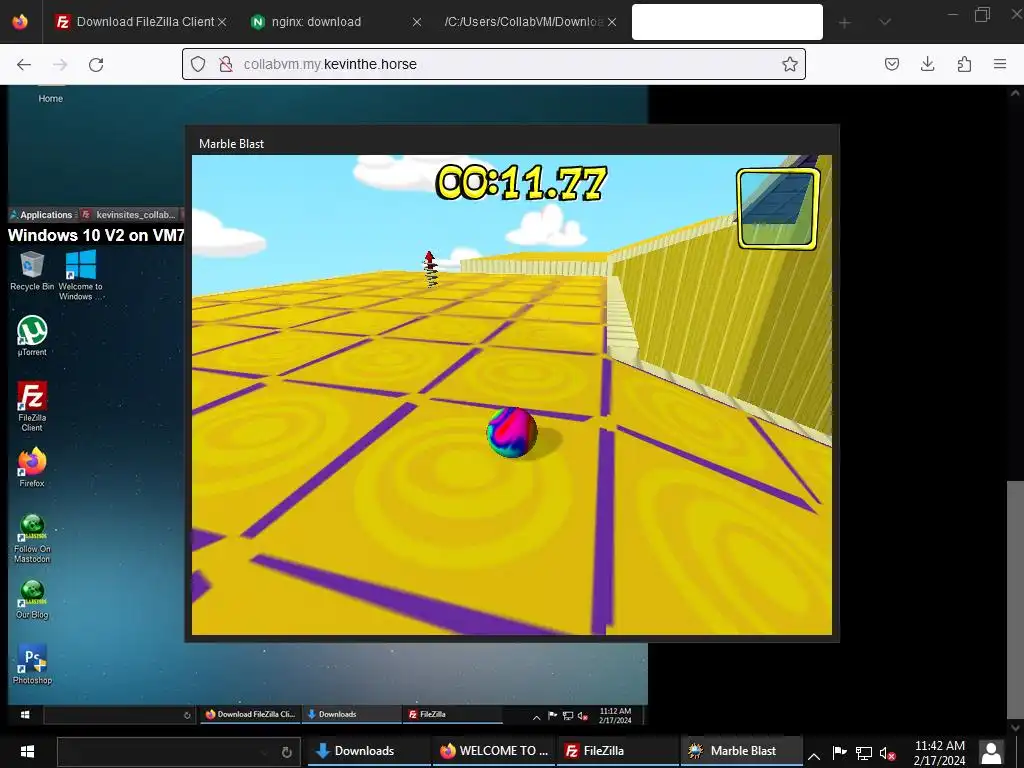
Task: Click Download FileZilla Cli... in inner VM taskbar
Action: 249,714
